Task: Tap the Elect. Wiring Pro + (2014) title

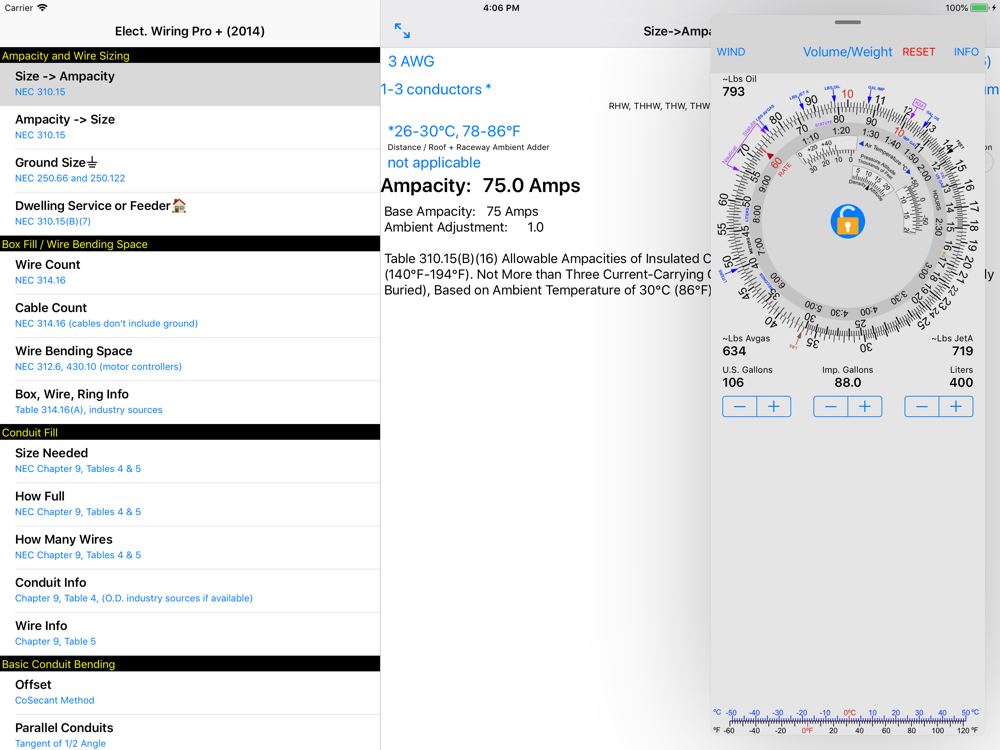Action: (x=189, y=31)
